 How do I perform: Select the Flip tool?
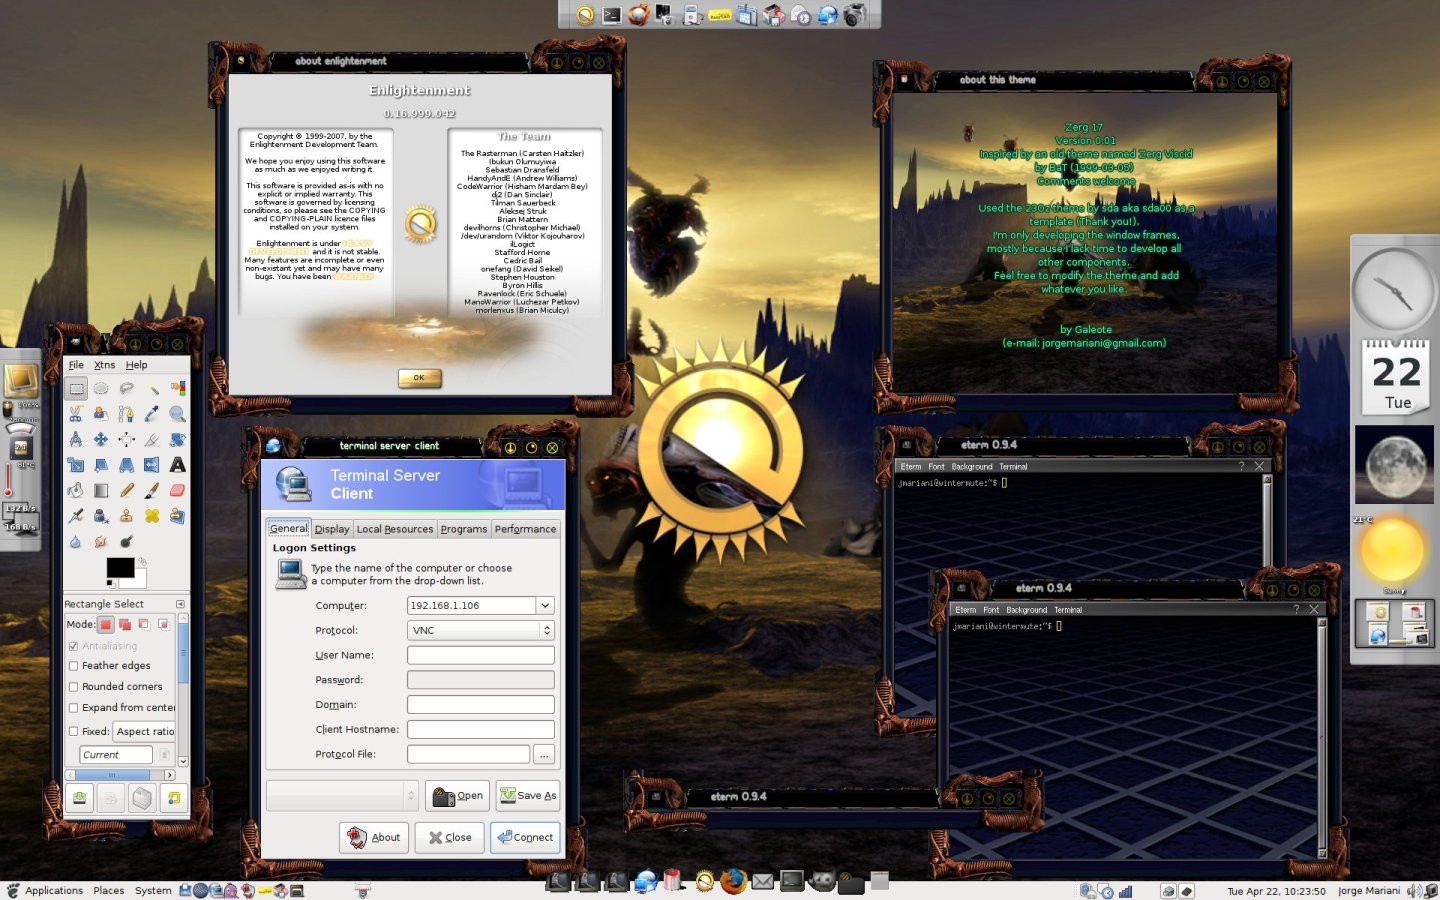pyautogui.click(x=152, y=465)
